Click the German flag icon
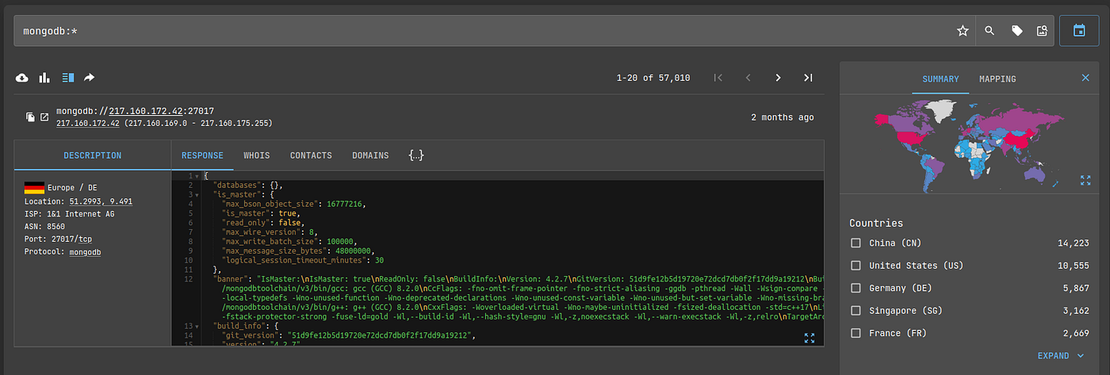This screenshot has width=1110, height=375. click(x=34, y=188)
